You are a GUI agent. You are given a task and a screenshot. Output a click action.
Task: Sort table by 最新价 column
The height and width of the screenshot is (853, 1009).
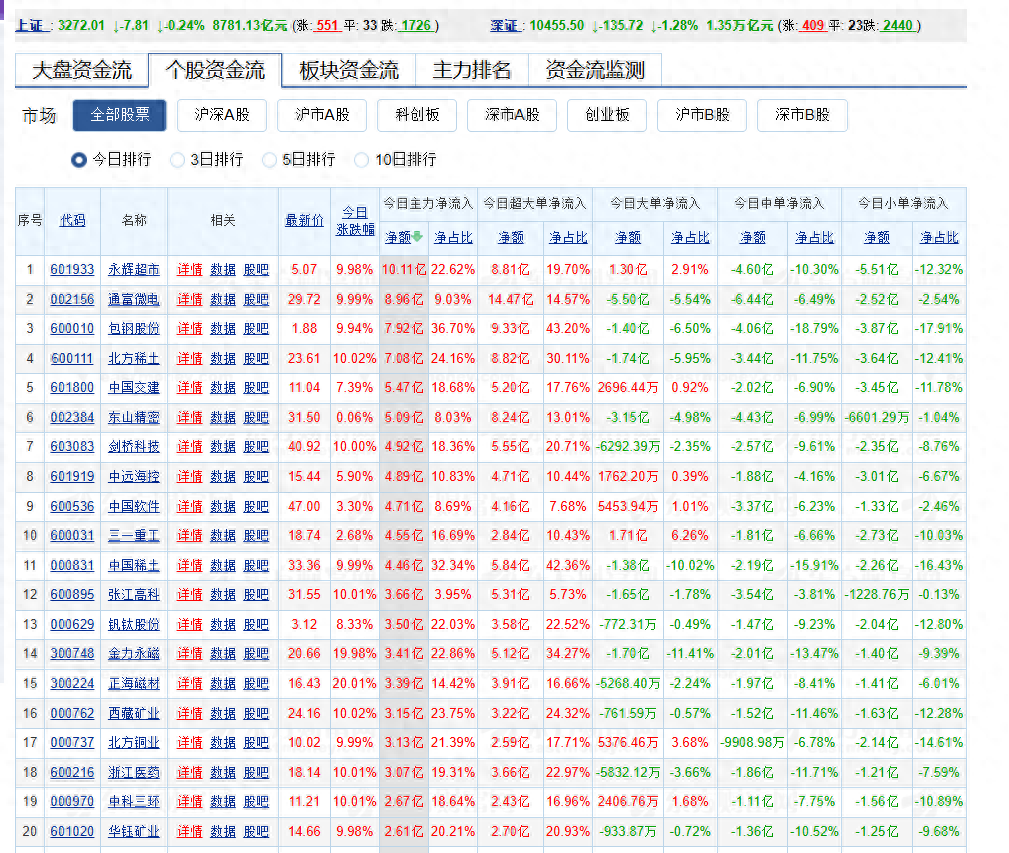point(304,220)
